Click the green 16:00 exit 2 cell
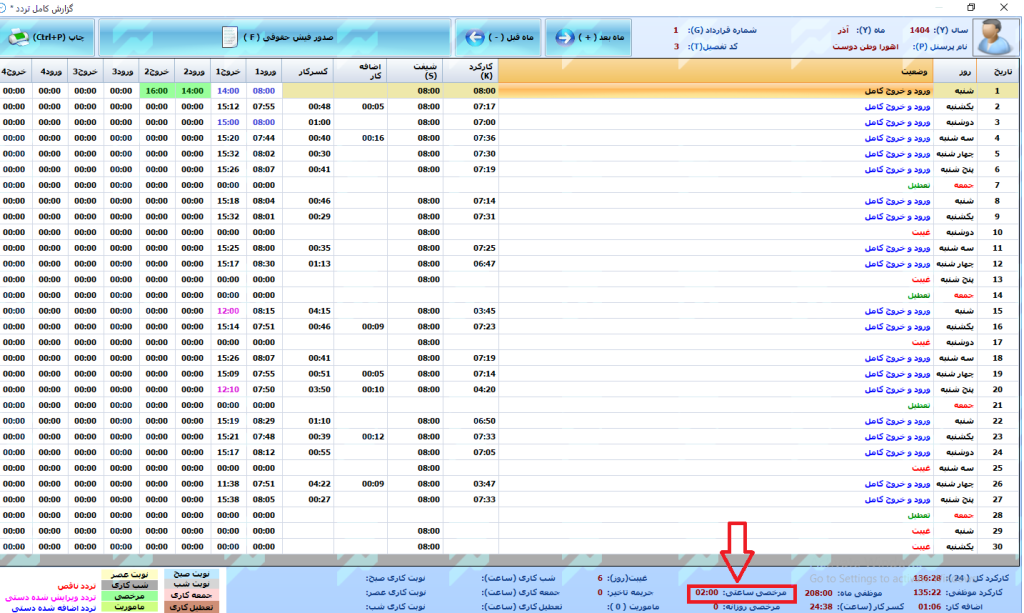This screenshot has width=1024, height=613. pyautogui.click(x=156, y=91)
